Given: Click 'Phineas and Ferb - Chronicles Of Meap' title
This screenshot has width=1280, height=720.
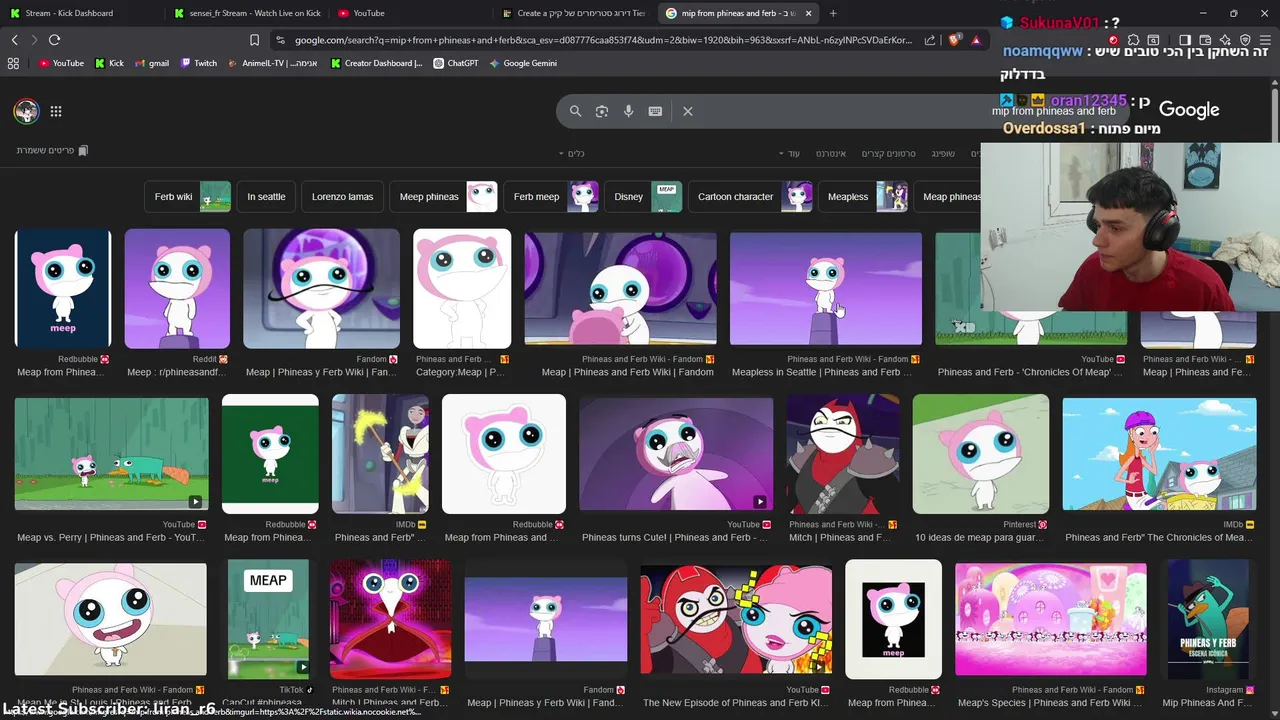Looking at the screenshot, I should (x=1029, y=372).
